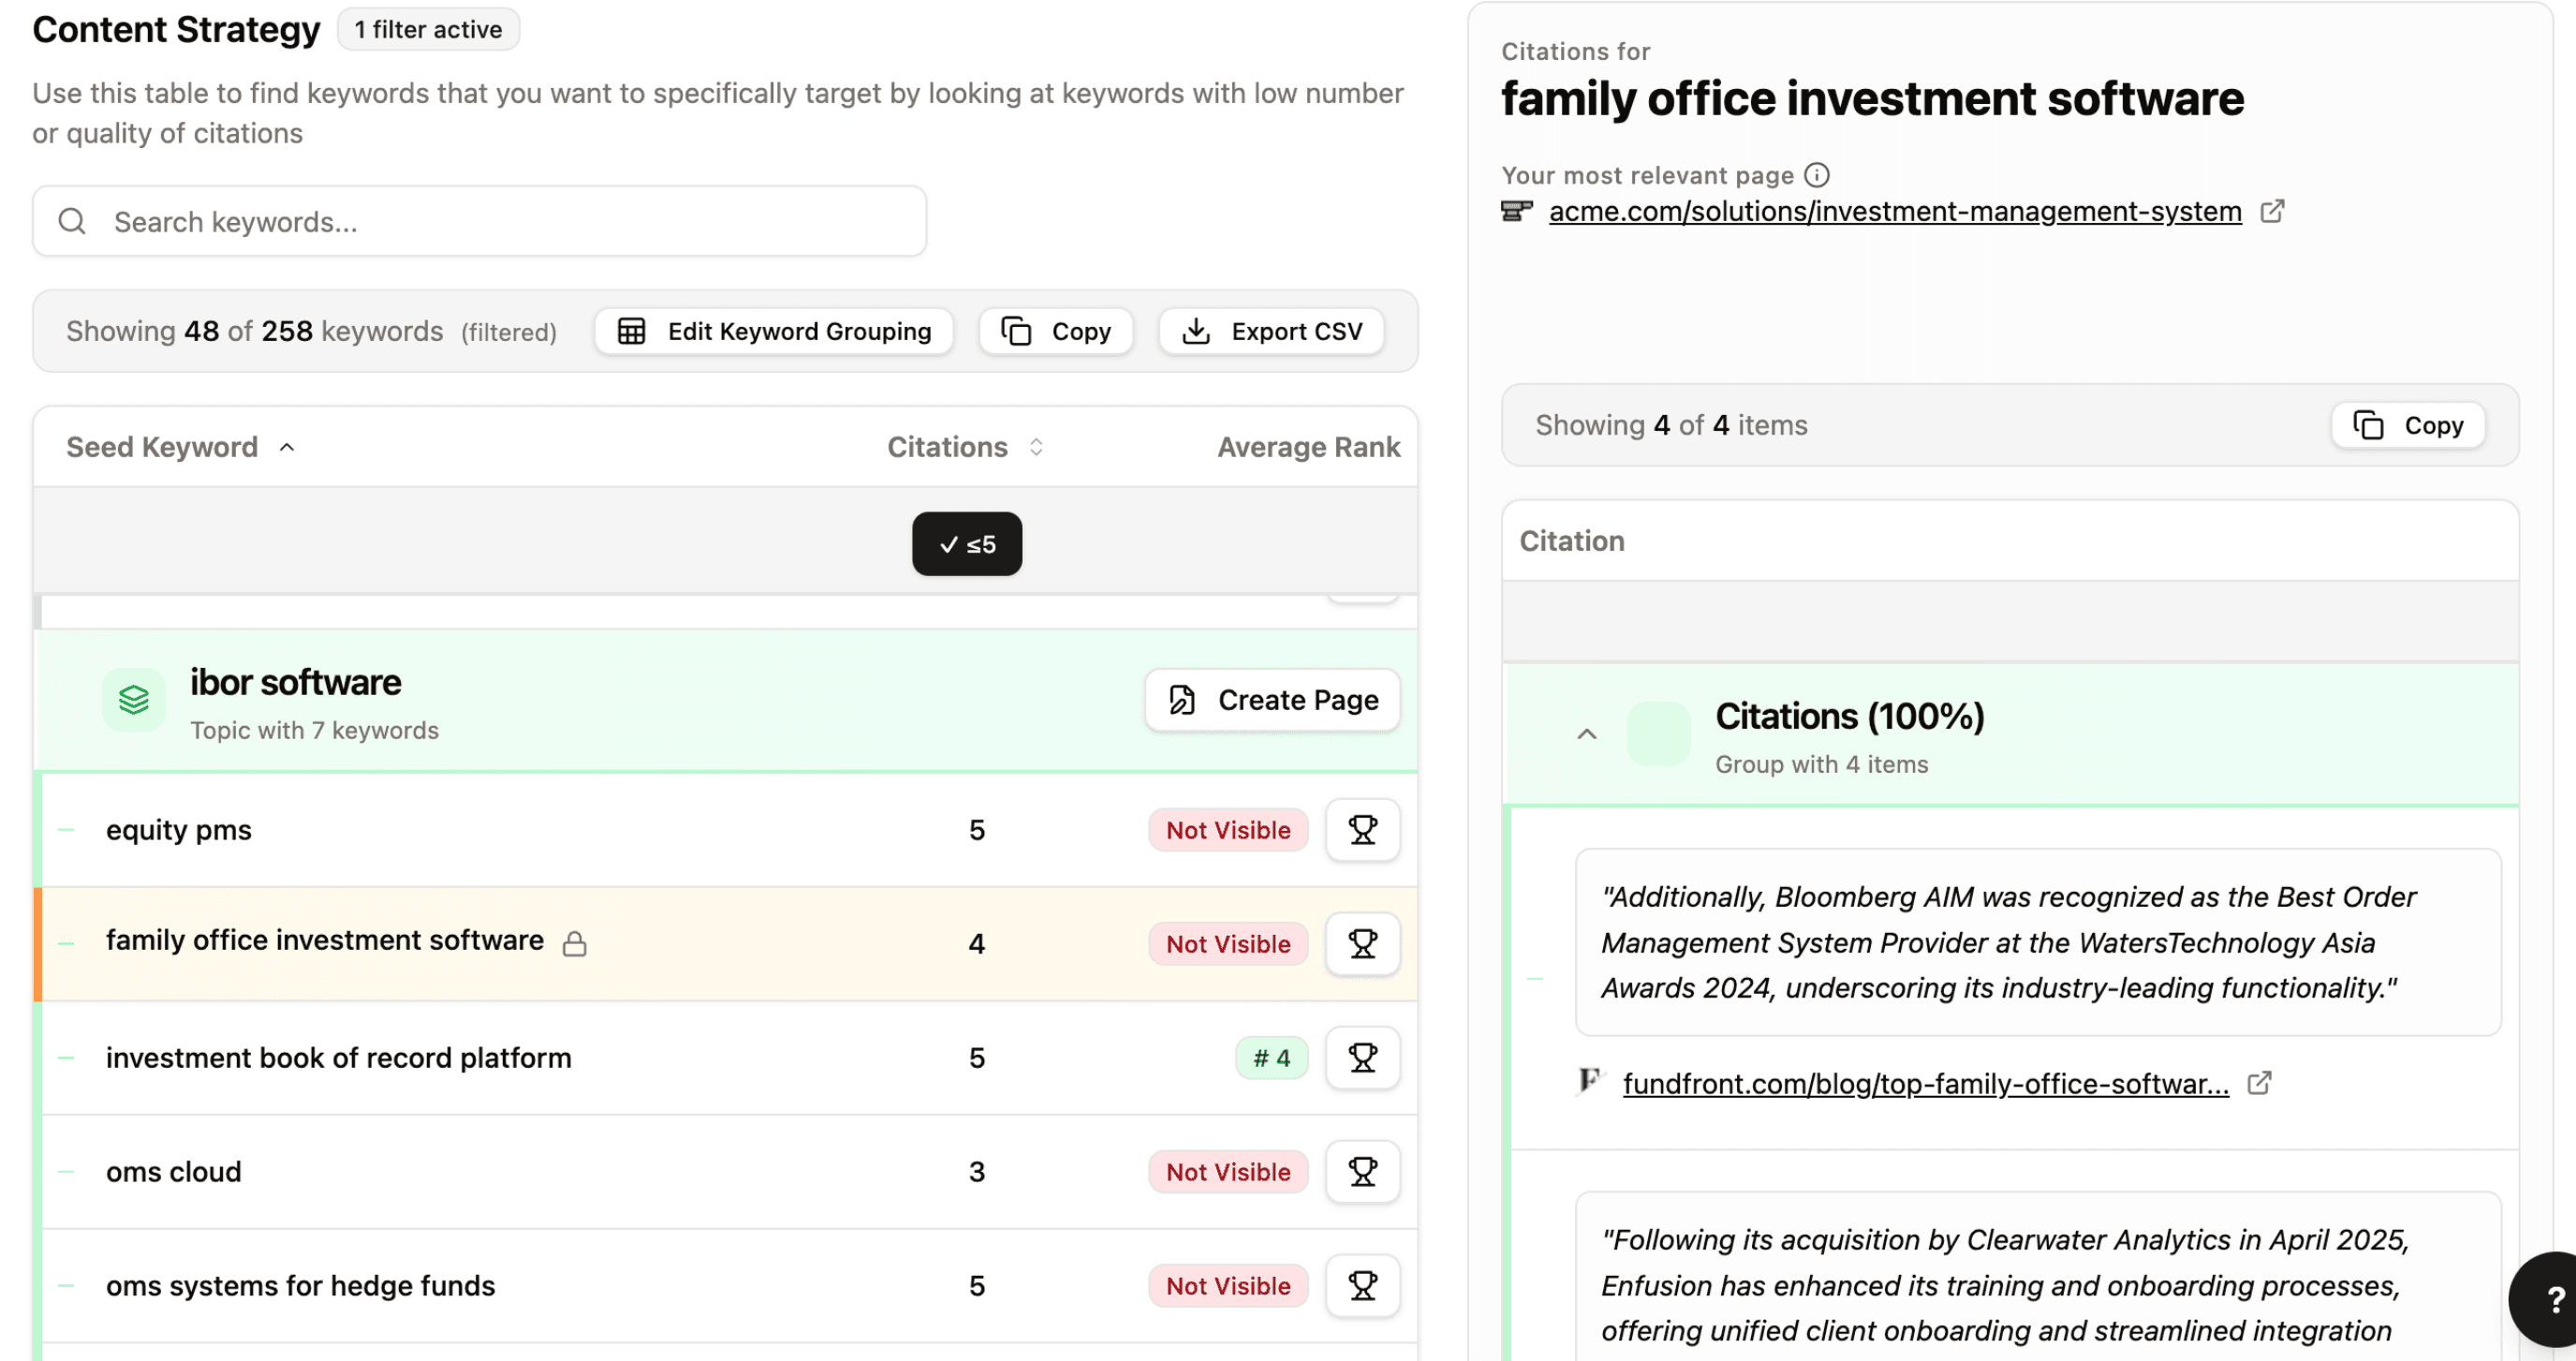Click the Search keywords input field
The image size is (2576, 1361).
pos(480,221)
